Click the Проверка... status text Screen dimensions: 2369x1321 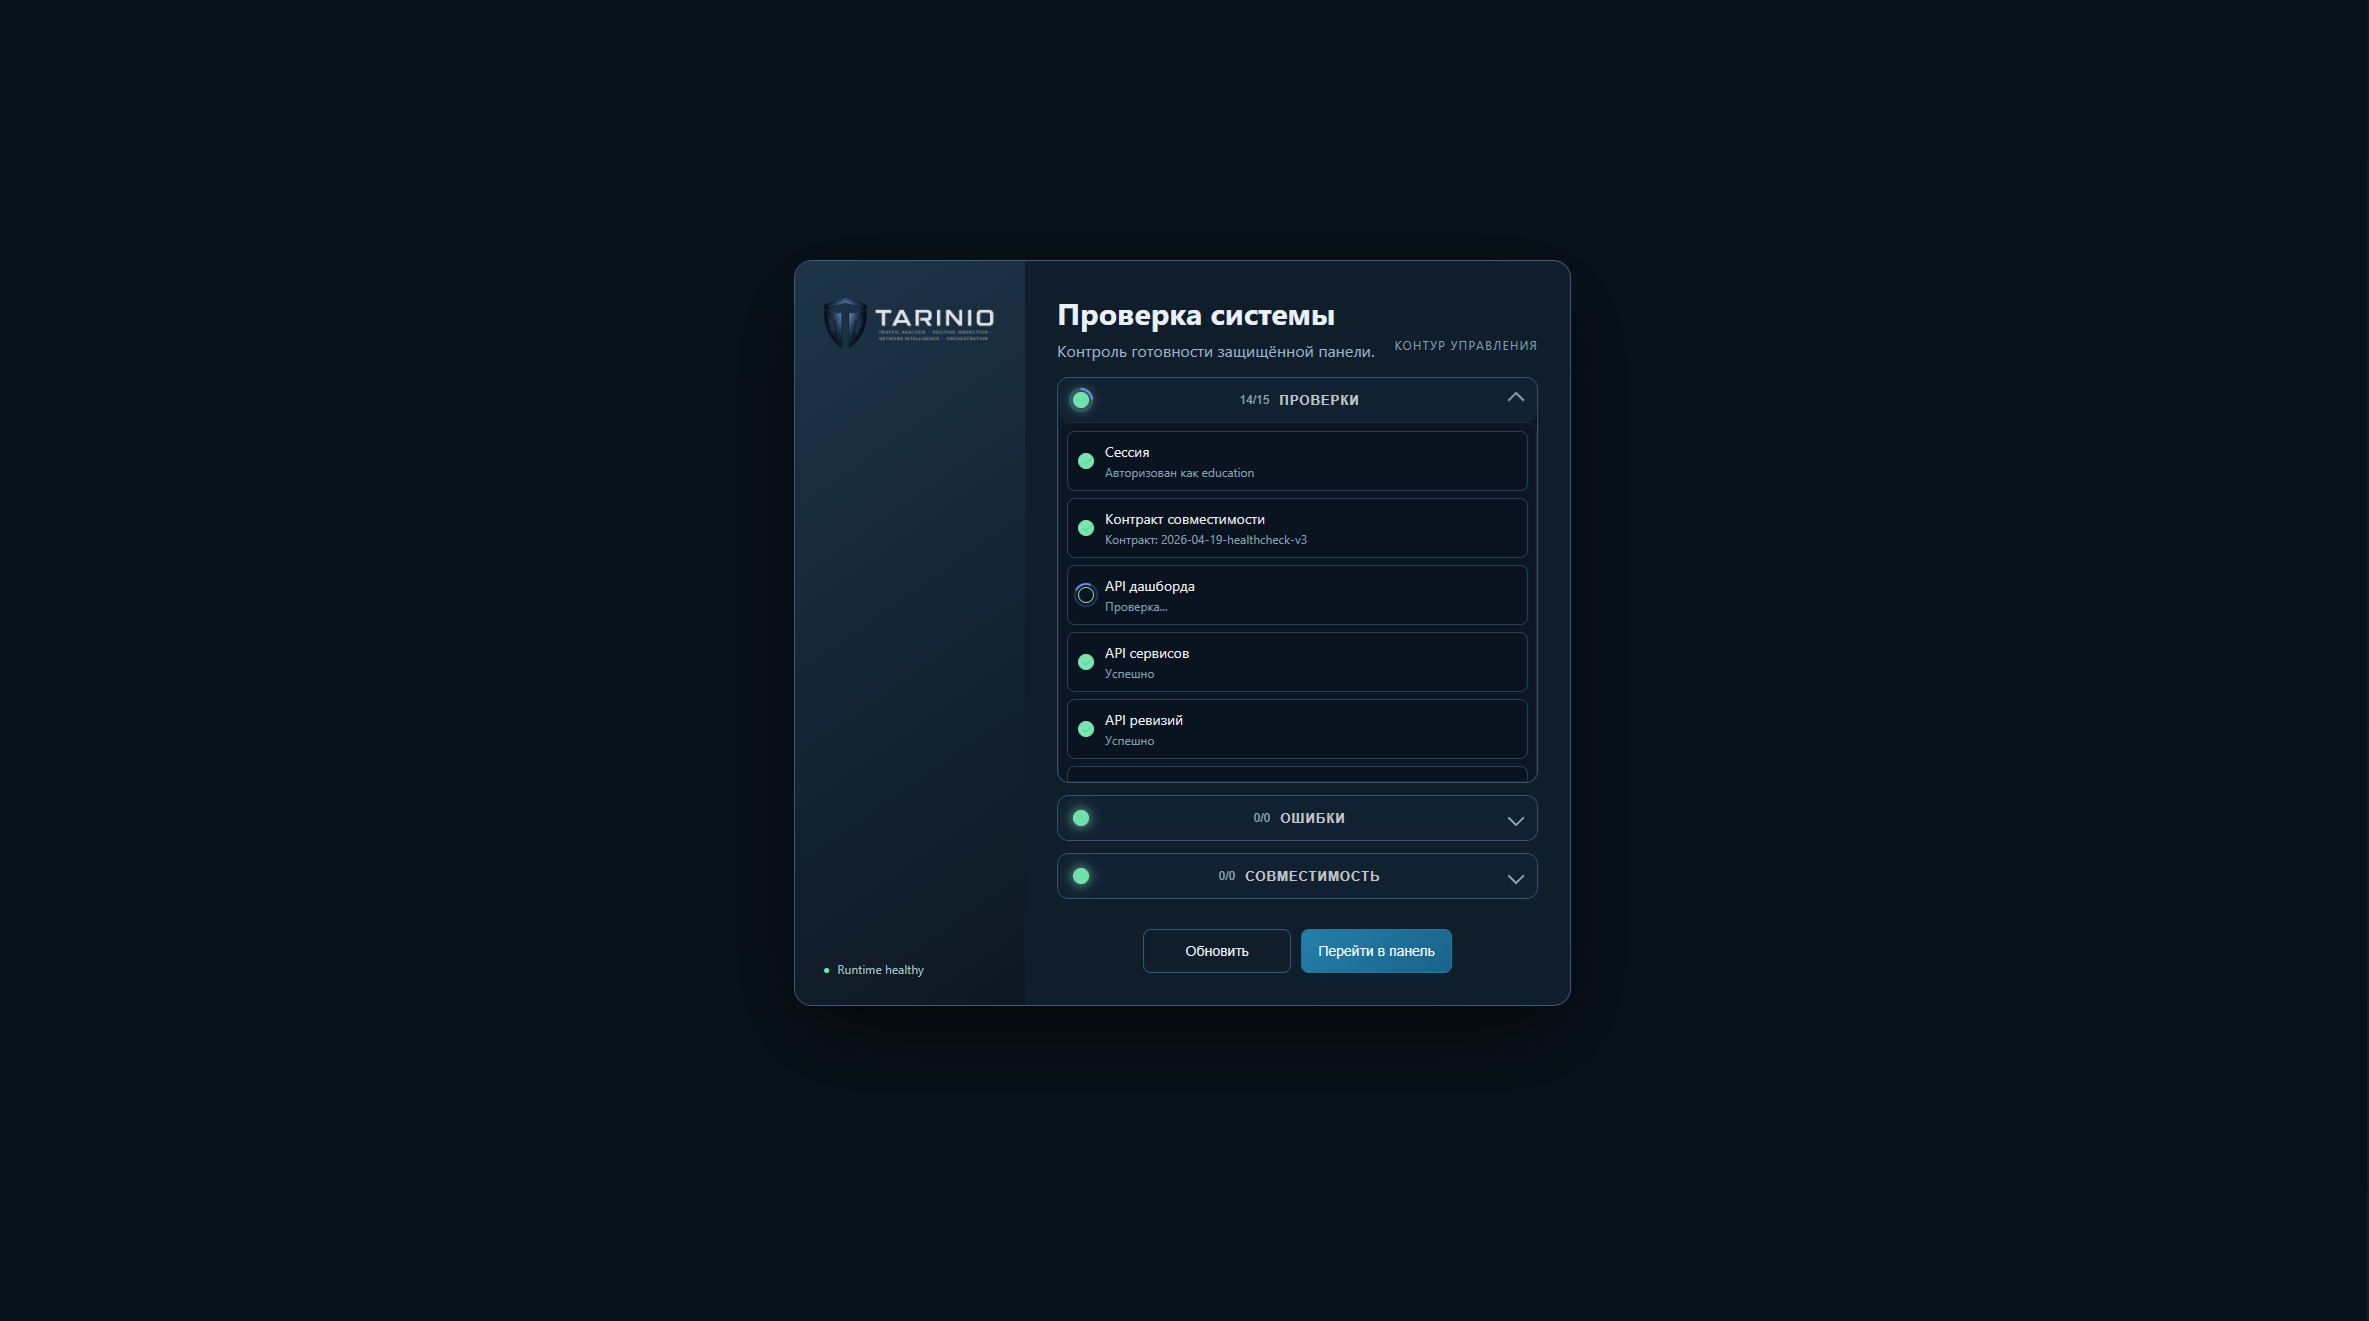point(1136,607)
